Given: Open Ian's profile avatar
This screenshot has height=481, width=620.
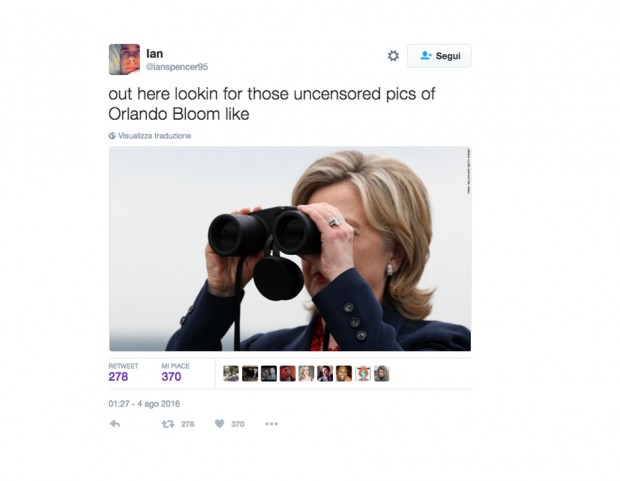Looking at the screenshot, I should point(125,59).
